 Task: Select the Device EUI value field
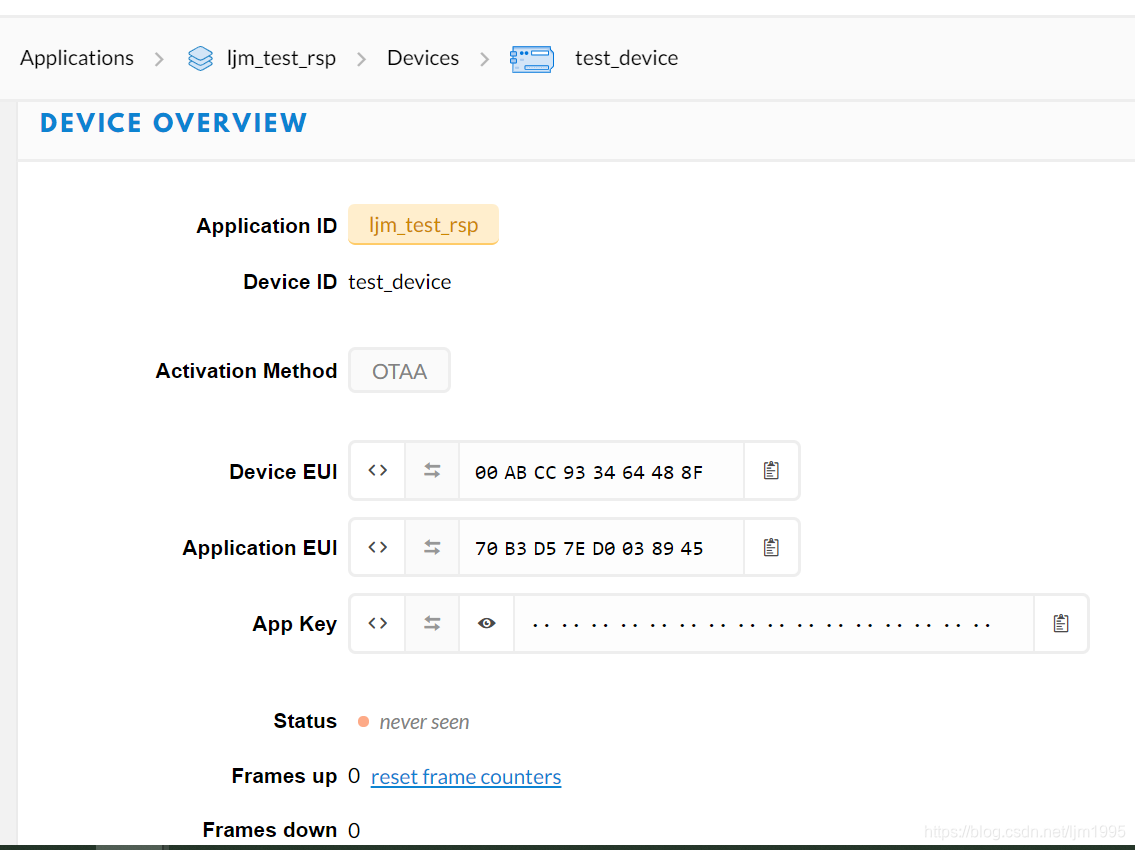click(602, 471)
